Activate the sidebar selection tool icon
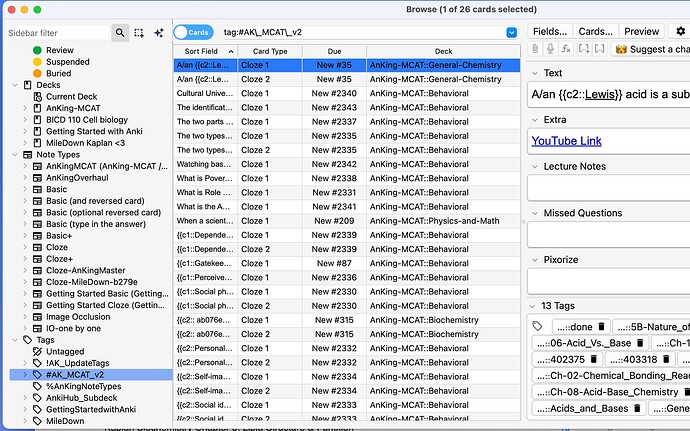 139,33
